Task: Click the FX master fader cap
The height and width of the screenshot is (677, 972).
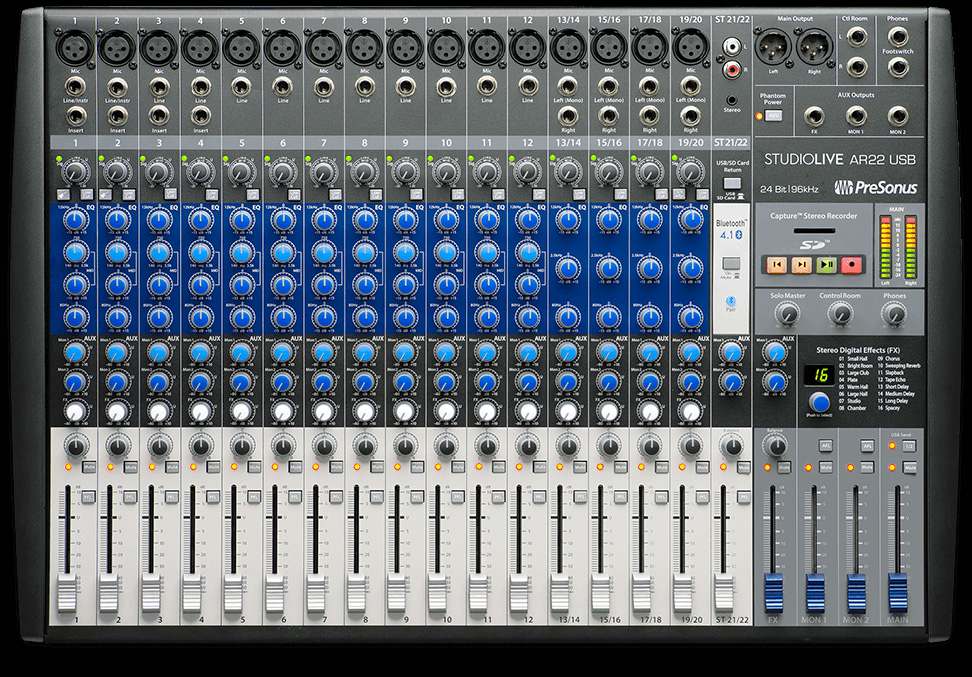Action: (774, 593)
